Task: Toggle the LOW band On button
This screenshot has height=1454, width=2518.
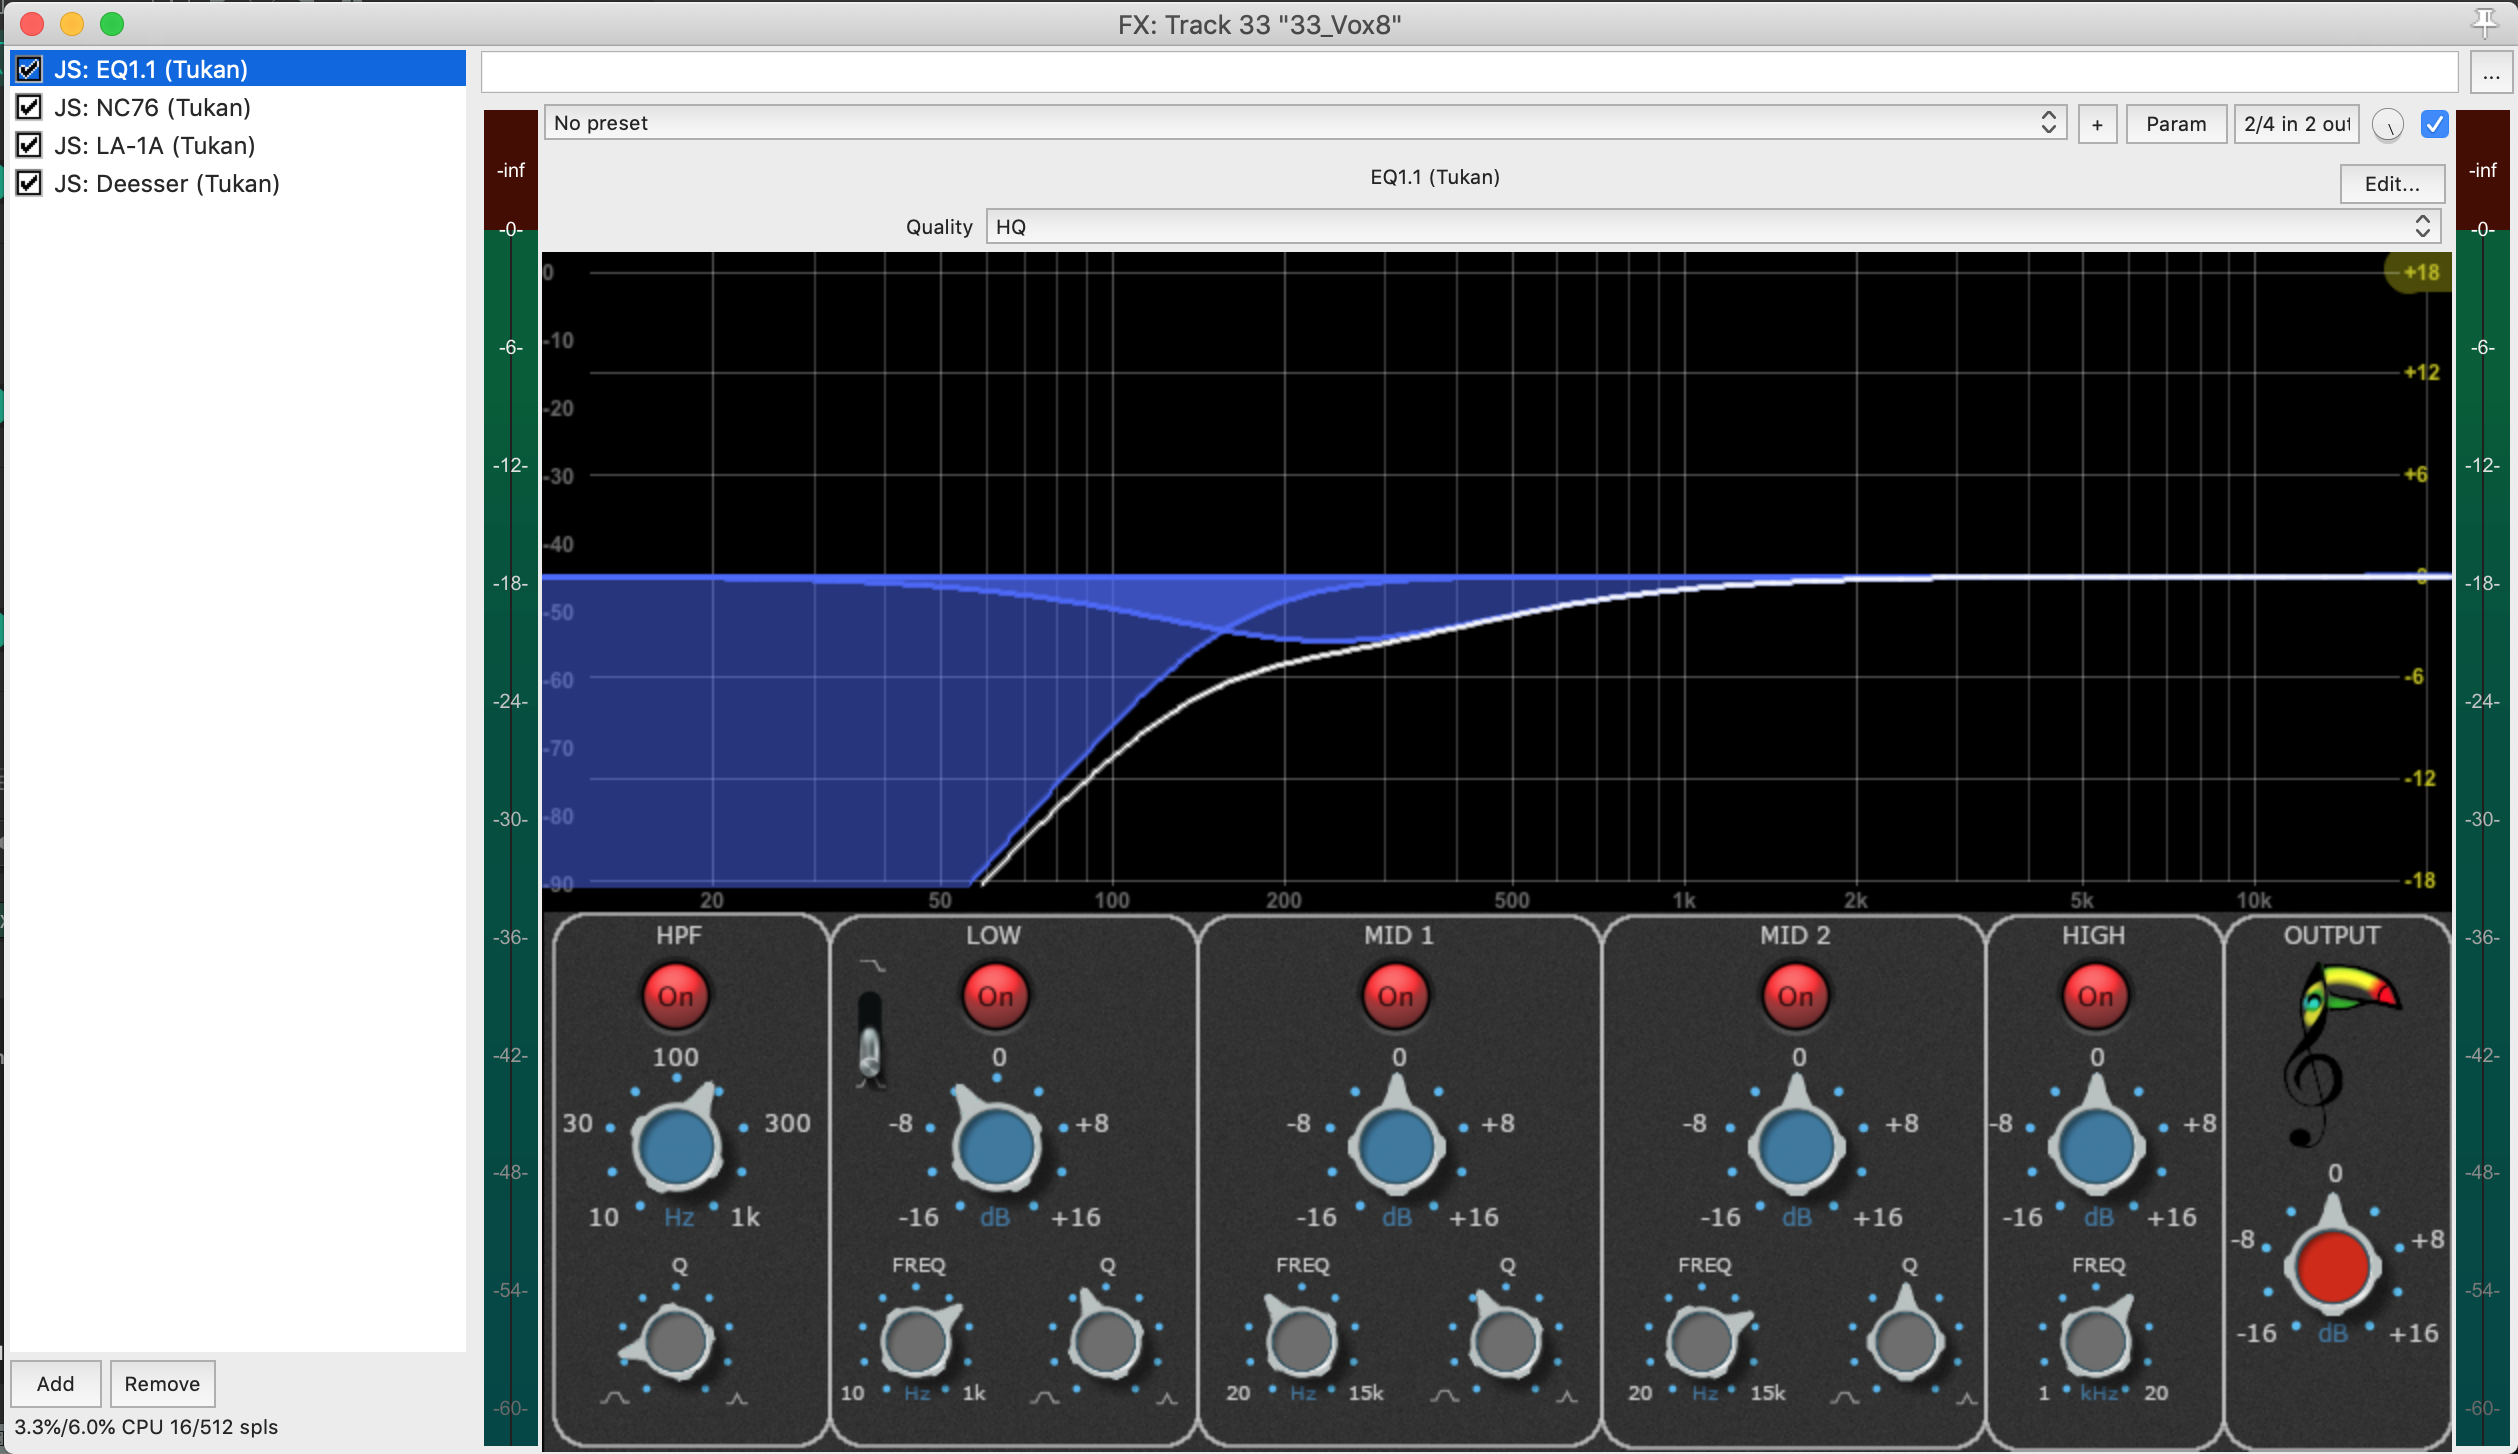Action: tap(995, 996)
